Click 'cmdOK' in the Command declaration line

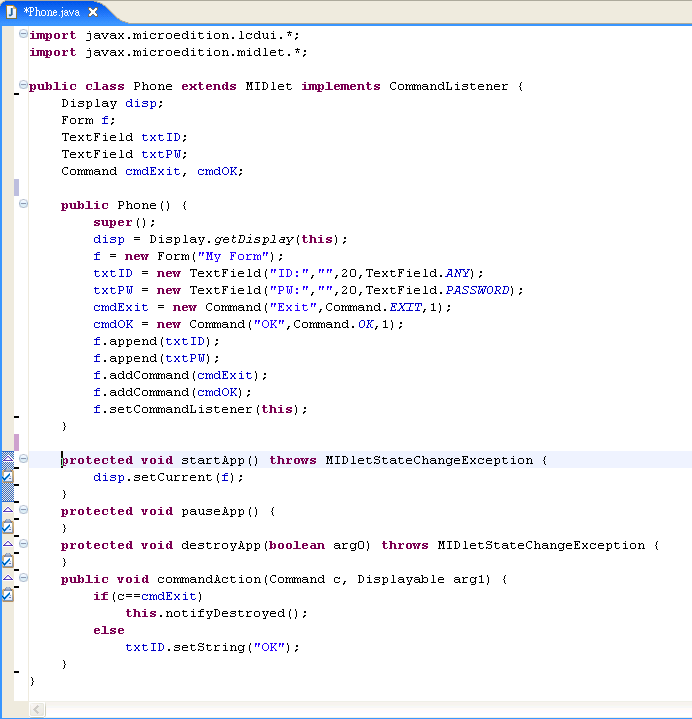tap(217, 171)
